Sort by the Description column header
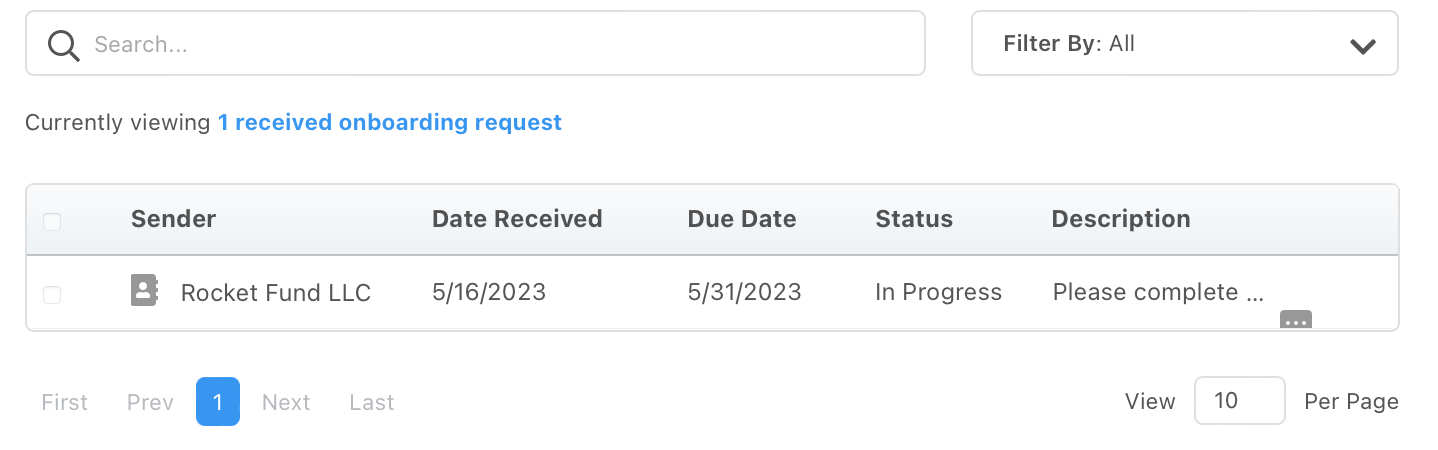The image size is (1438, 450). coord(1121,219)
